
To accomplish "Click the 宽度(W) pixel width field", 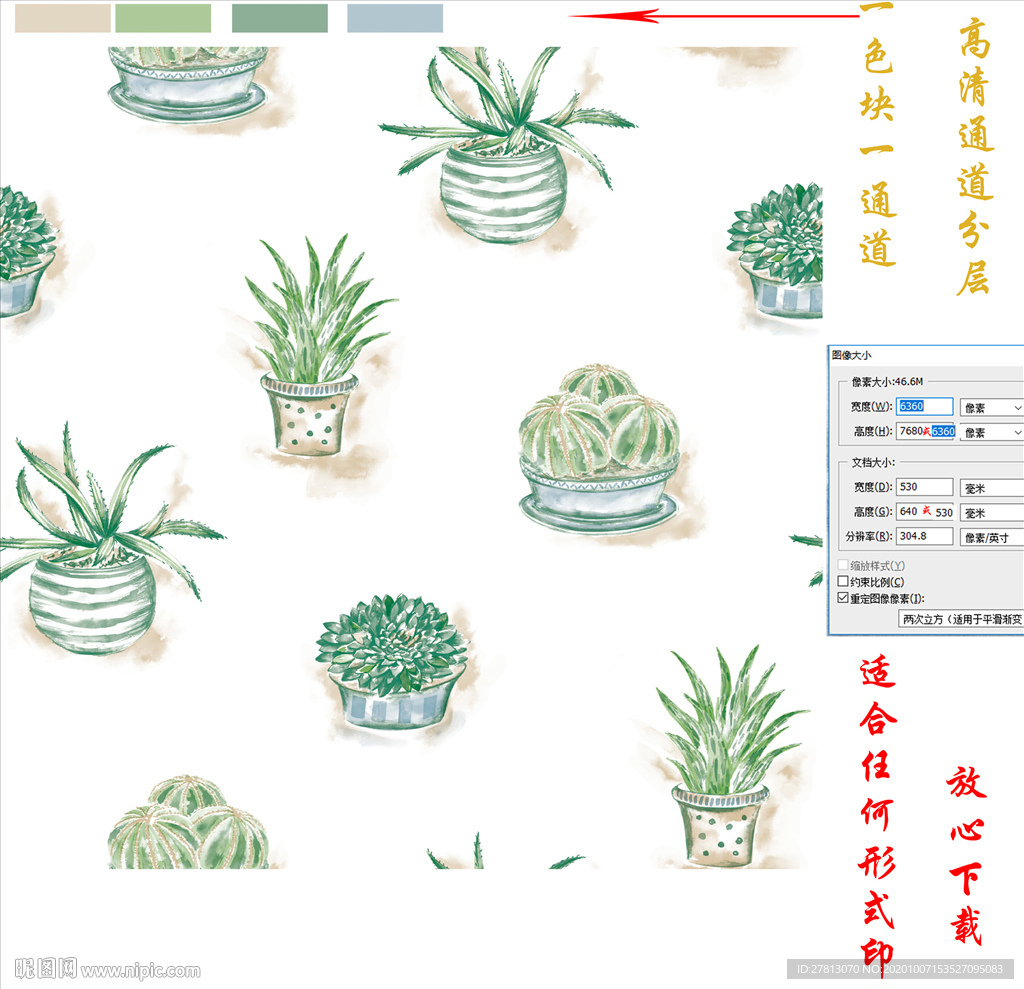I will (924, 406).
